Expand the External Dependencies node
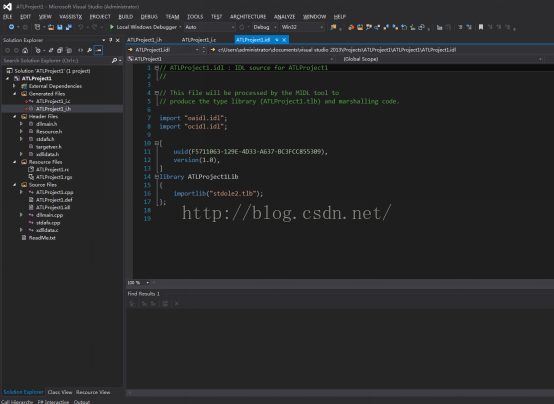 click(x=14, y=86)
